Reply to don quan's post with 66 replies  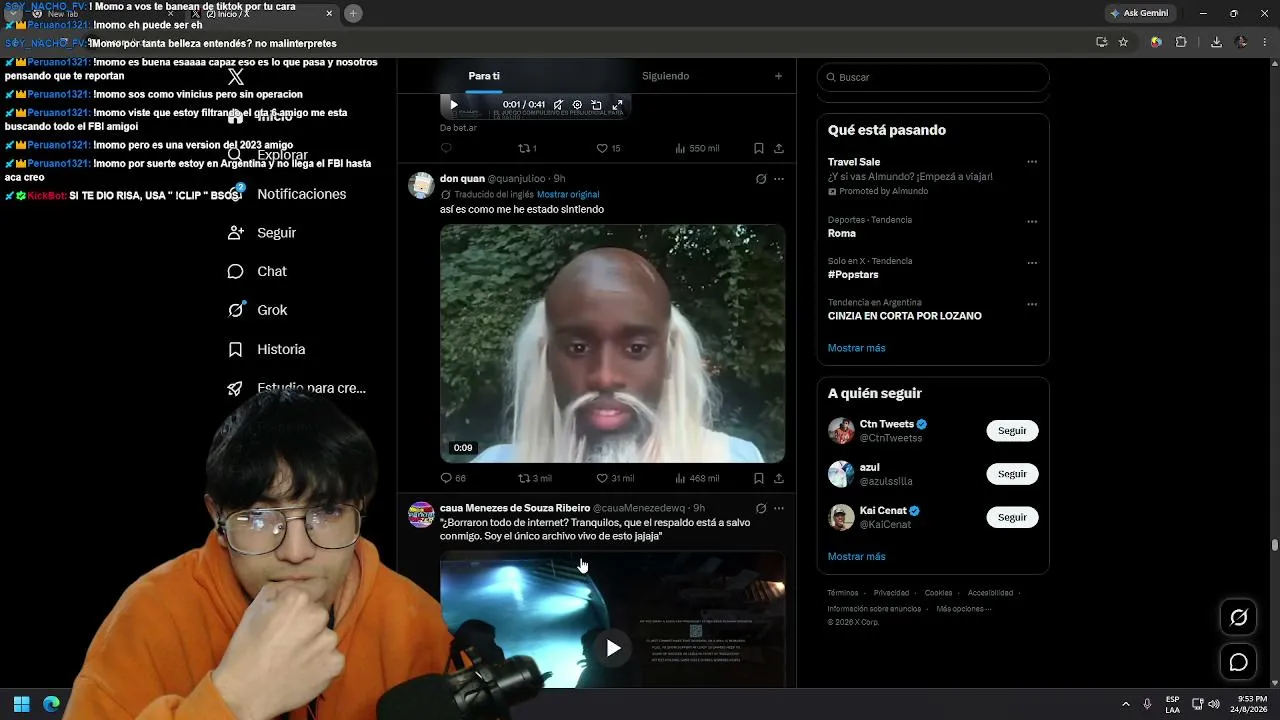(x=453, y=478)
